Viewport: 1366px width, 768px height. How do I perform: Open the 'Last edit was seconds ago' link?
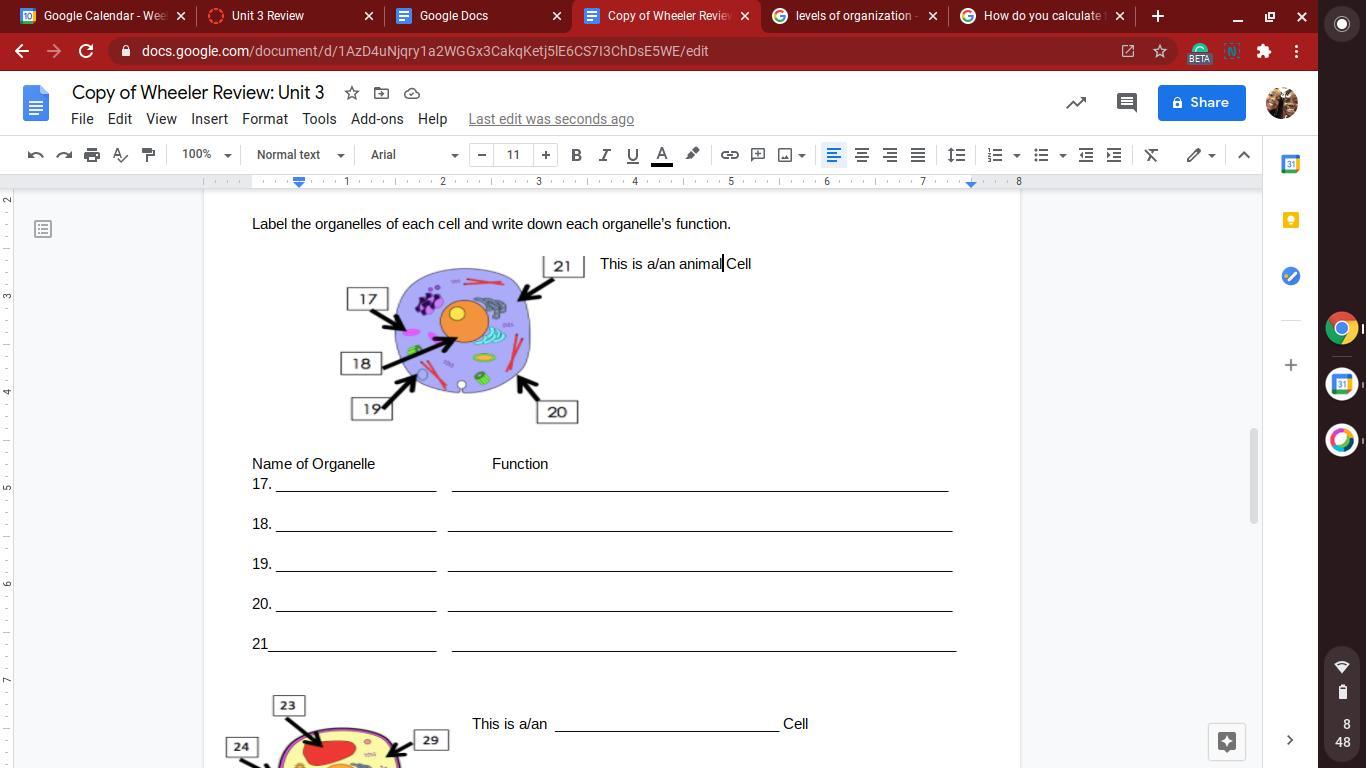(551, 119)
